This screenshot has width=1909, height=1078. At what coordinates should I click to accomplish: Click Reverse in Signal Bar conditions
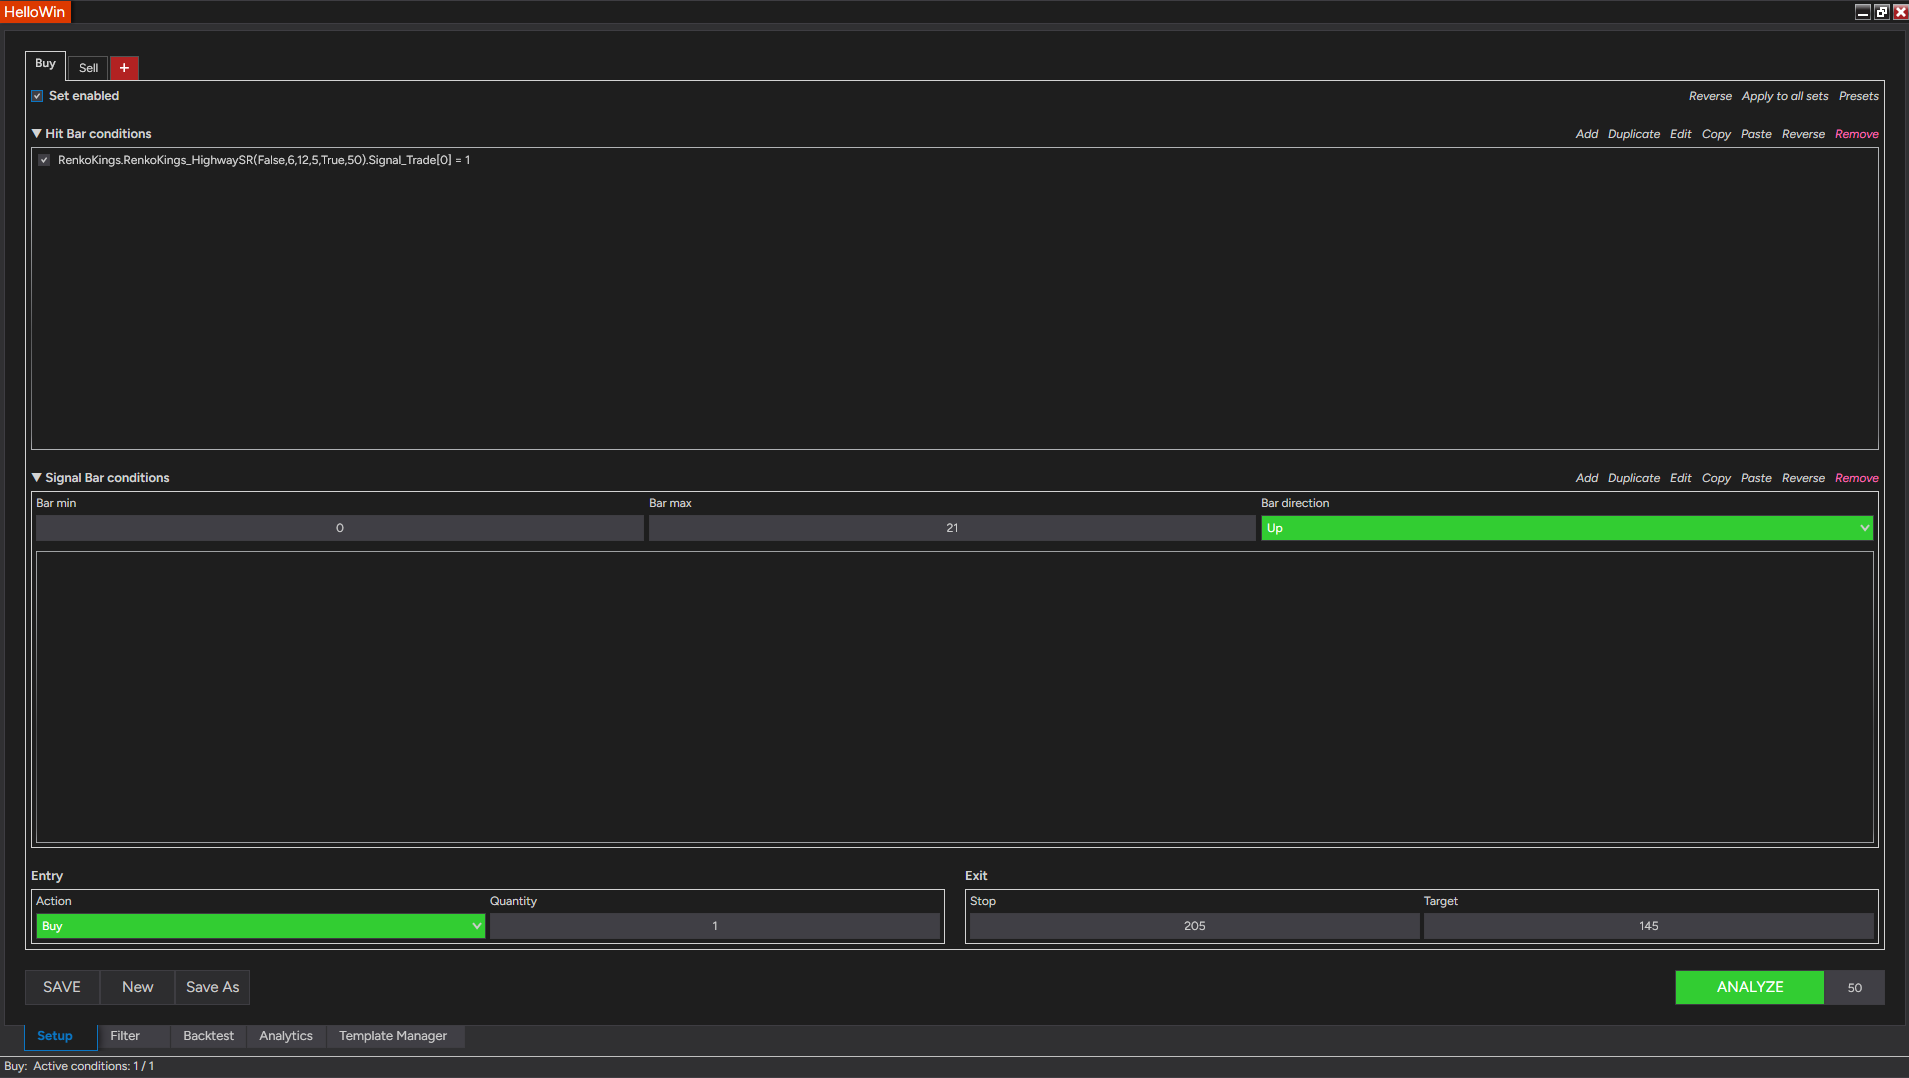(x=1803, y=478)
